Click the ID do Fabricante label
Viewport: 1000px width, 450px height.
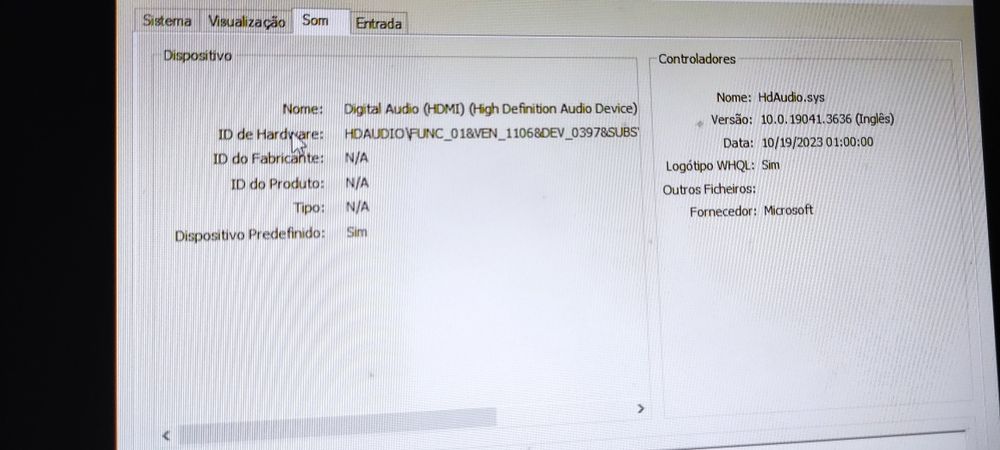click(268, 159)
